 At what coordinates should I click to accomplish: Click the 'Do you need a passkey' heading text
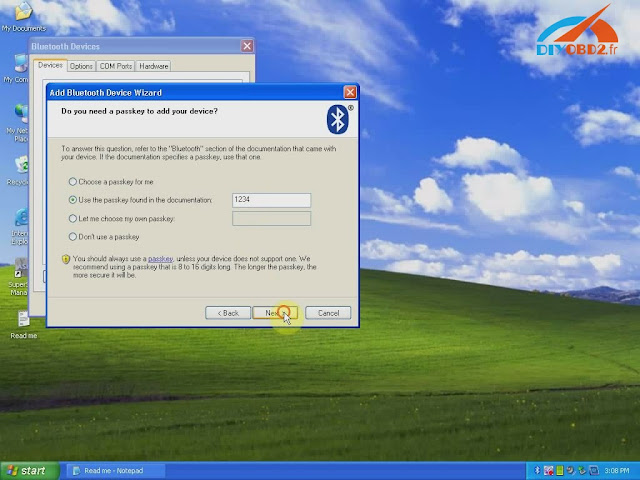coord(139,111)
